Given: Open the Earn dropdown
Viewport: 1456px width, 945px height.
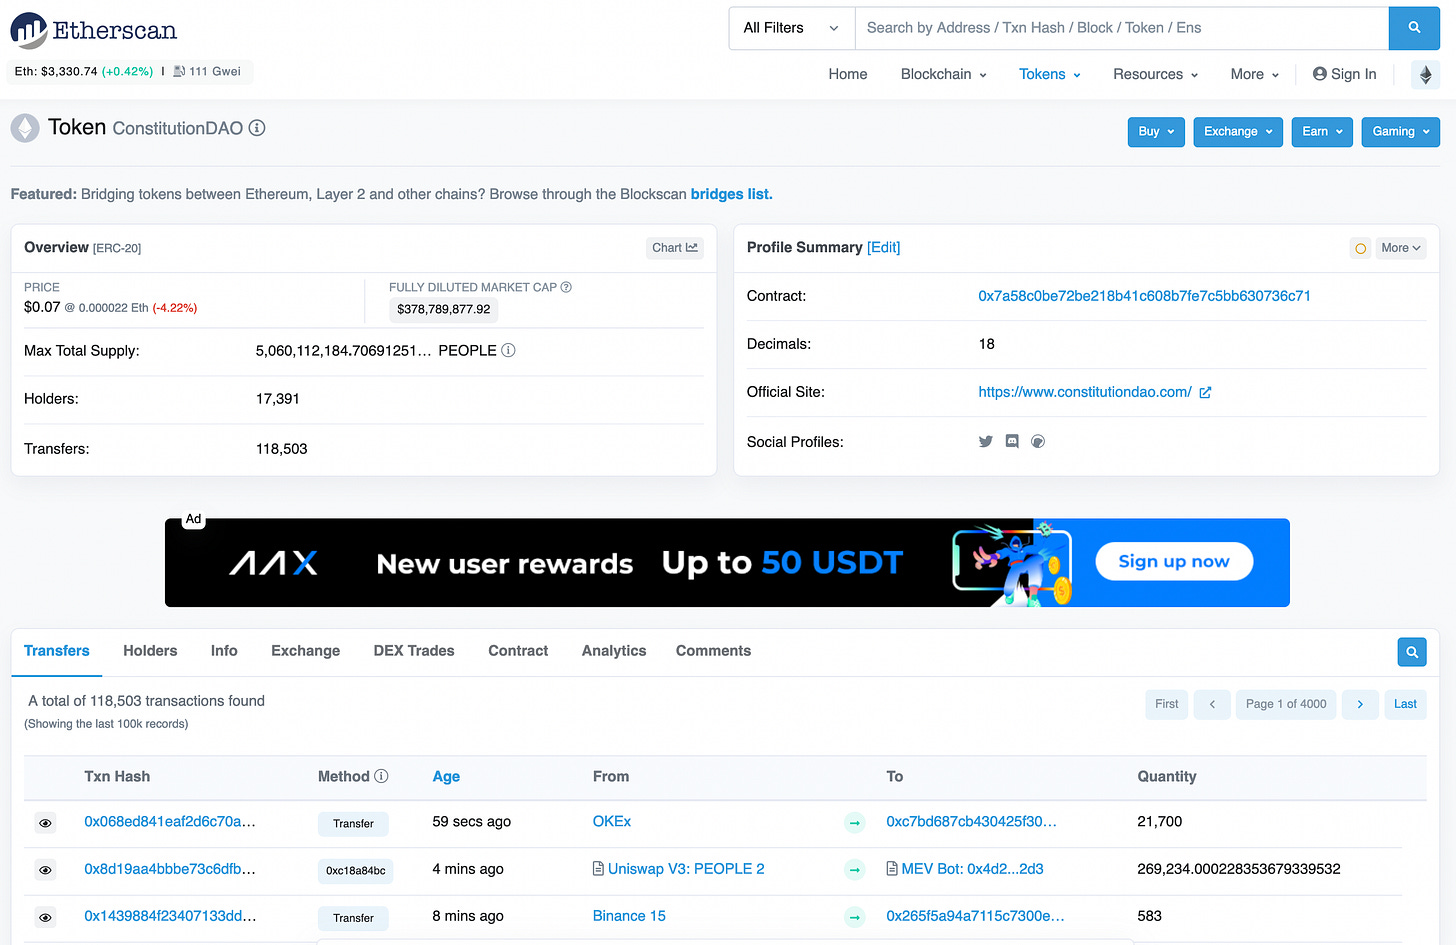Looking at the screenshot, I should pyautogui.click(x=1322, y=132).
